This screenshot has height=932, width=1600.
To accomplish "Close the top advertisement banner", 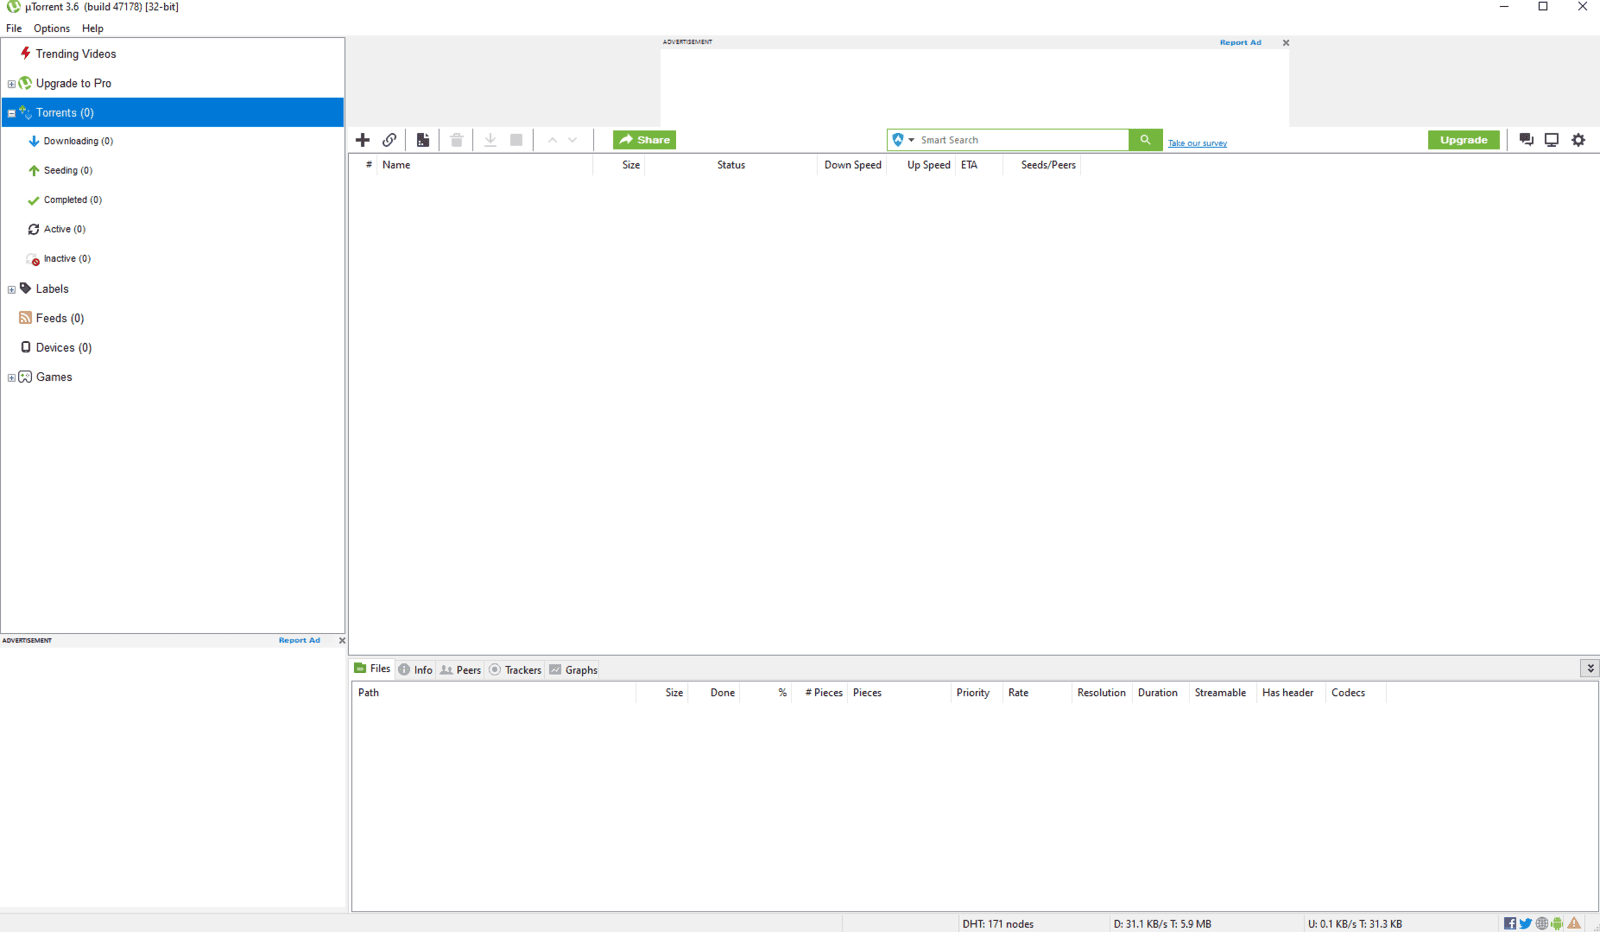I will [x=1286, y=43].
